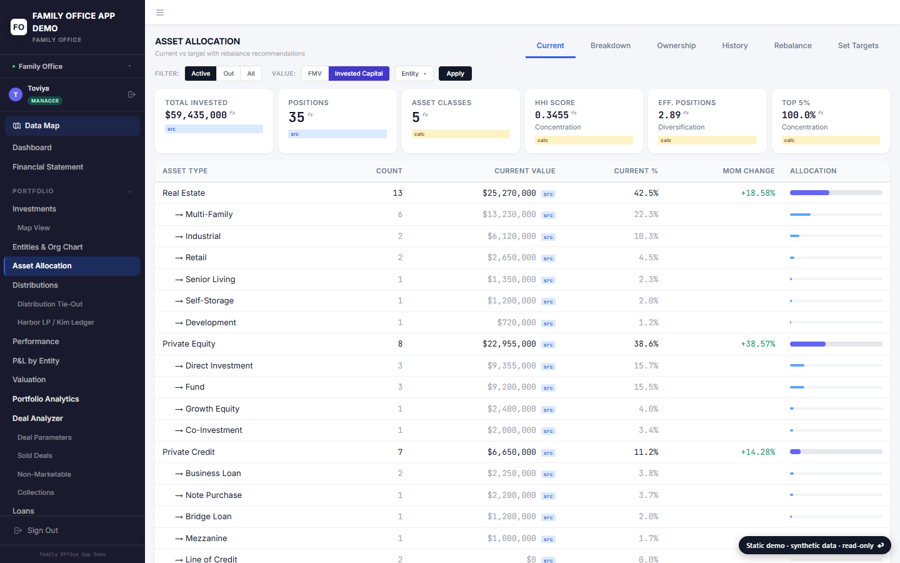Click the Data Map map icon
This screenshot has width=900, height=563.
coord(17,126)
